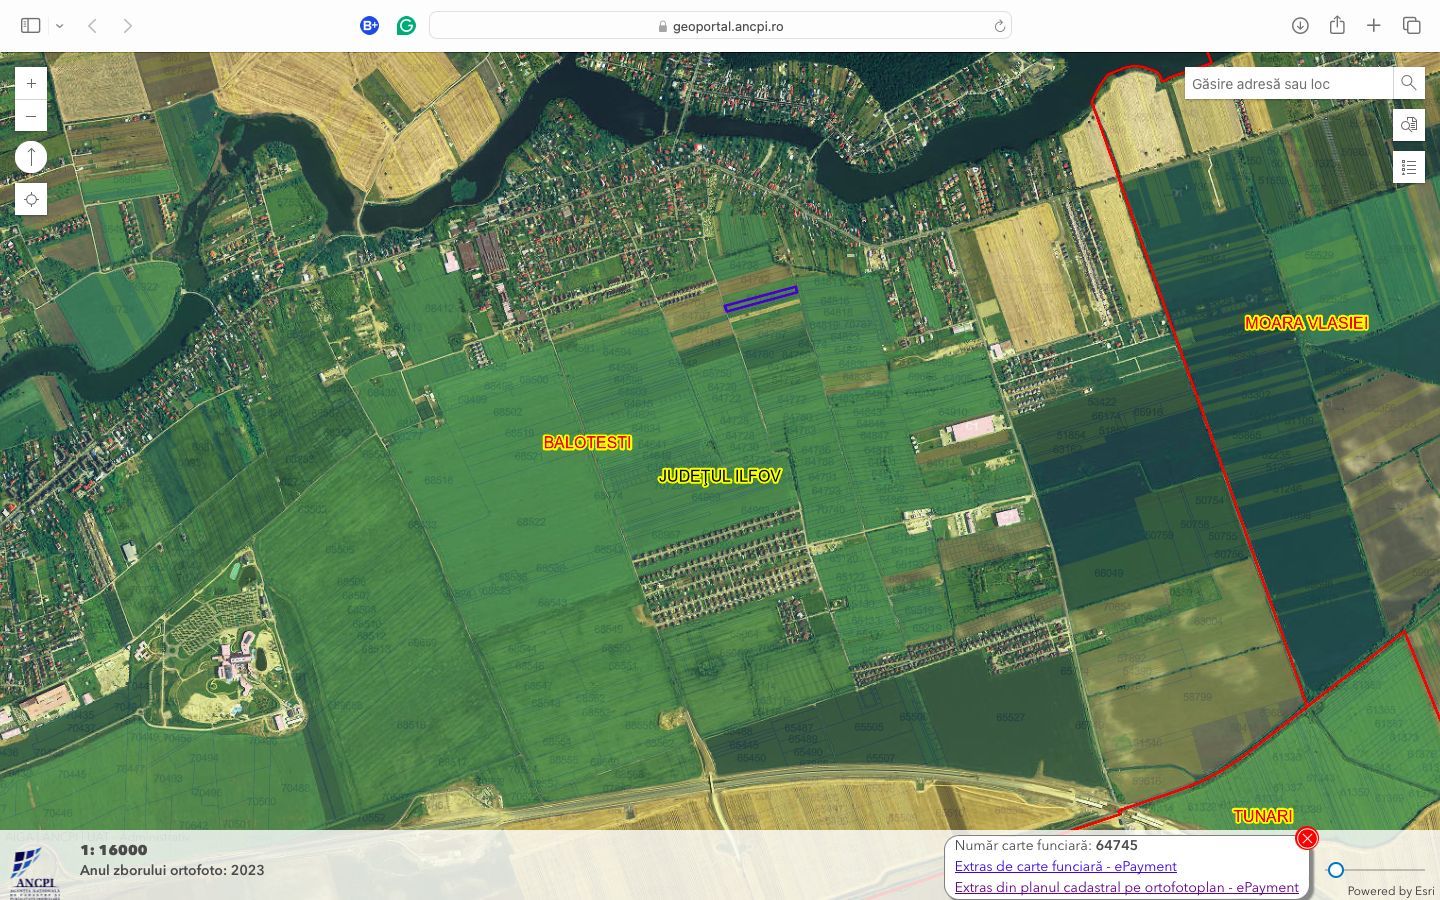Zoom out of the map
This screenshot has width=1440, height=900.
click(31, 116)
